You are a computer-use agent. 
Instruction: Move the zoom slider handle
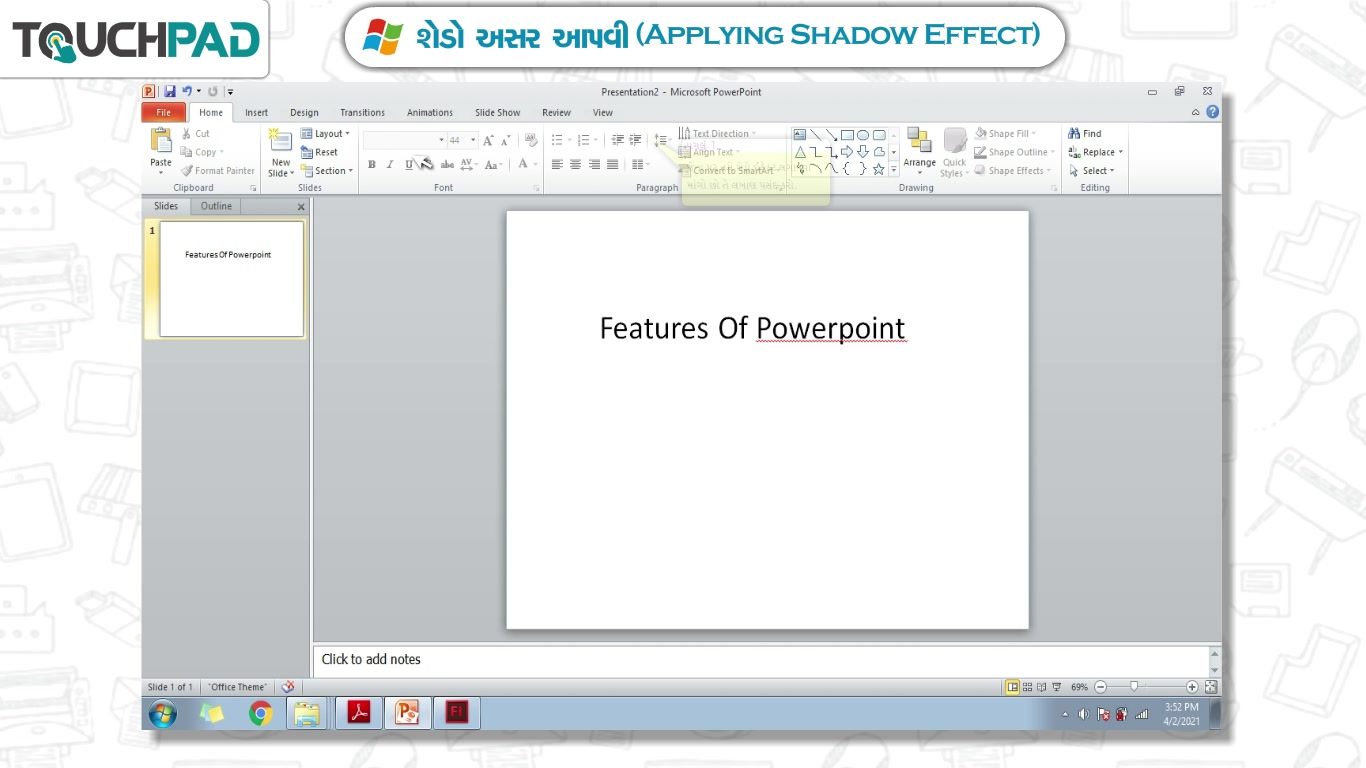click(x=1134, y=687)
